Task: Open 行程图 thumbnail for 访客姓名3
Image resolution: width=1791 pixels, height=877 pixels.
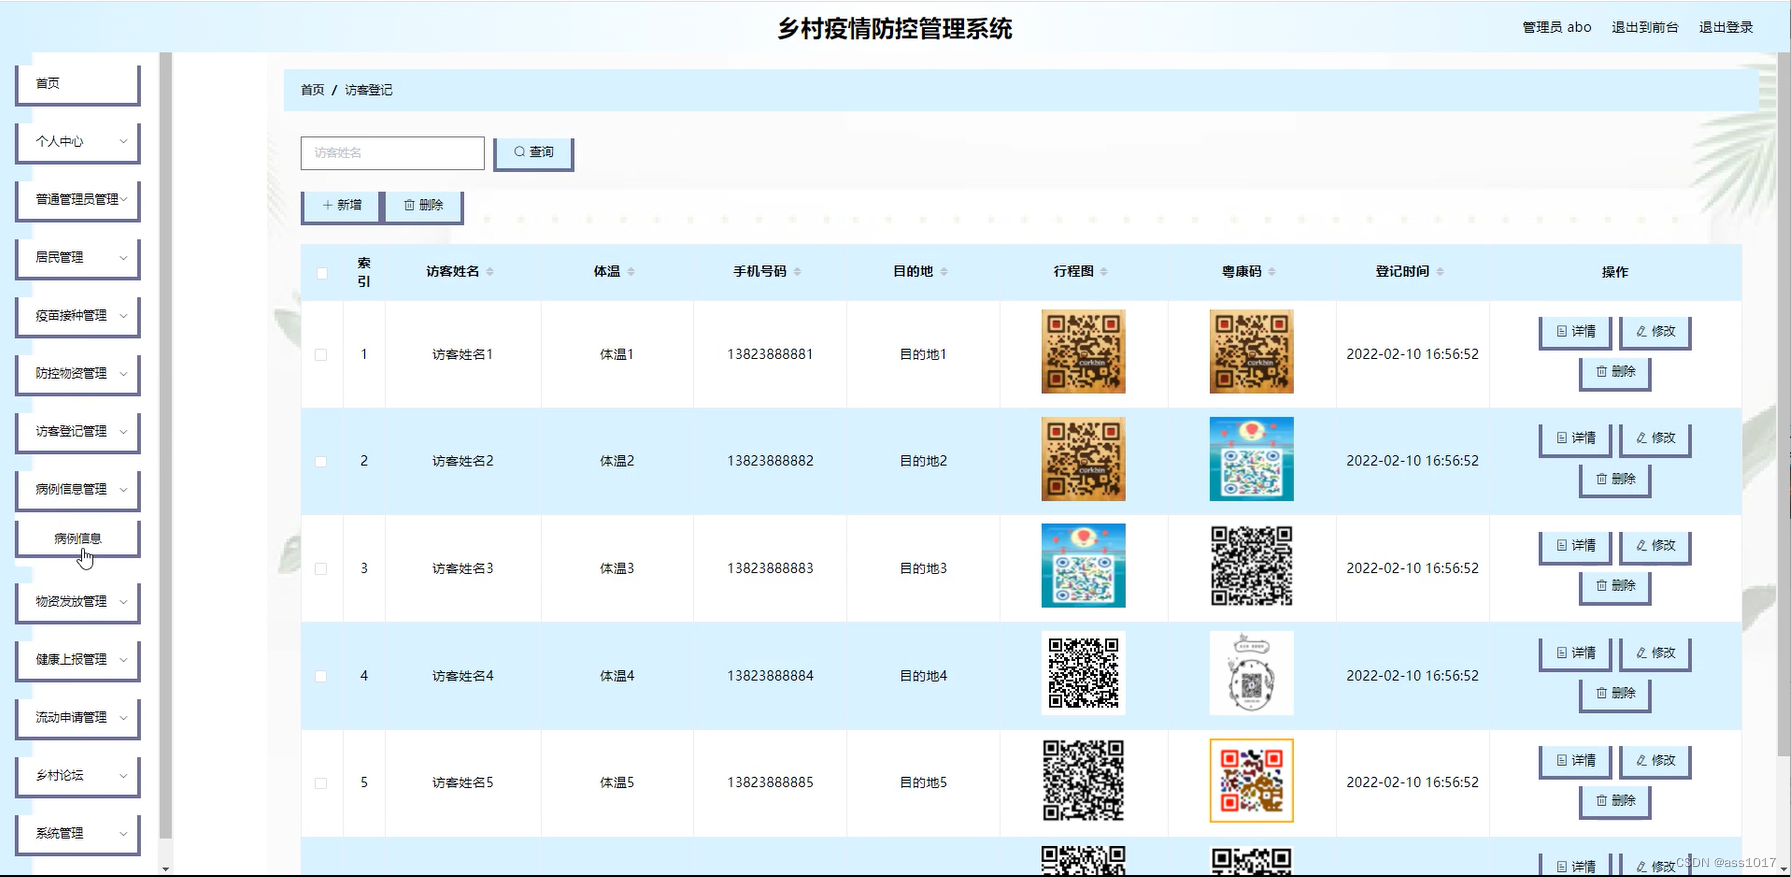Action: (1083, 566)
